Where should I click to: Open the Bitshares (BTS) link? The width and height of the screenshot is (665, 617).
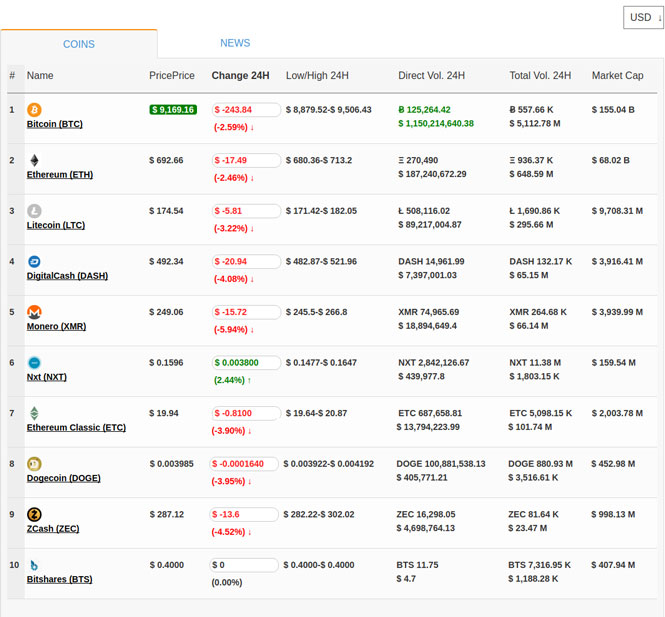pos(59,579)
